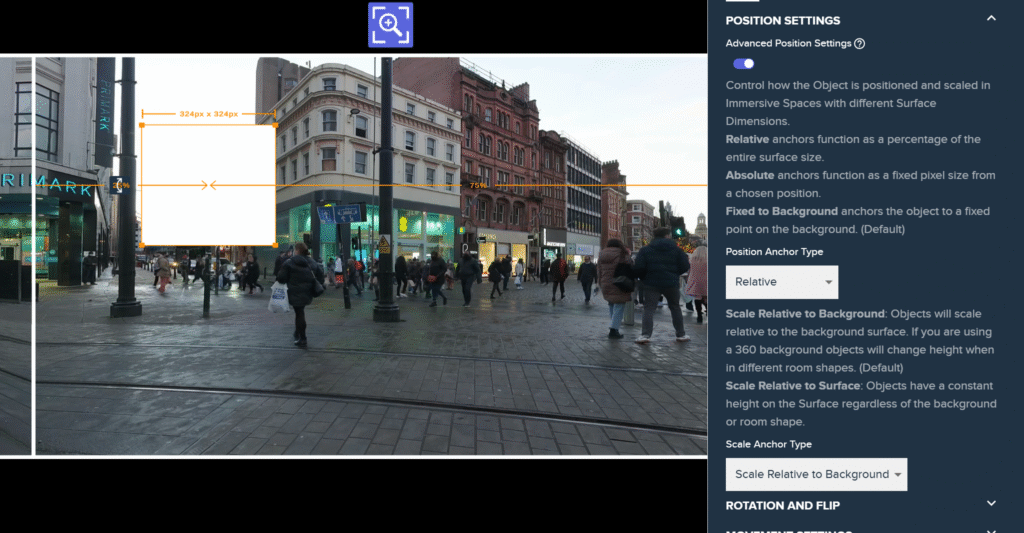The image size is (1024, 533).
Task: Click the inward arrows on the anchor line
Action: point(209,185)
